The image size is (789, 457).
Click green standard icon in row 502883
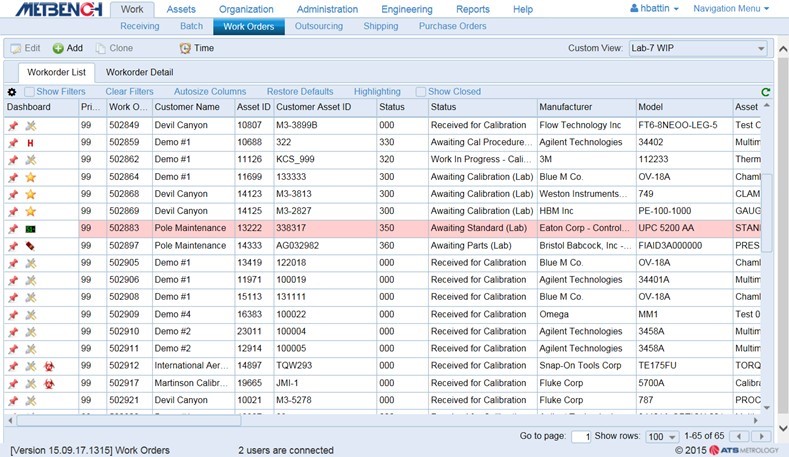click(x=30, y=229)
